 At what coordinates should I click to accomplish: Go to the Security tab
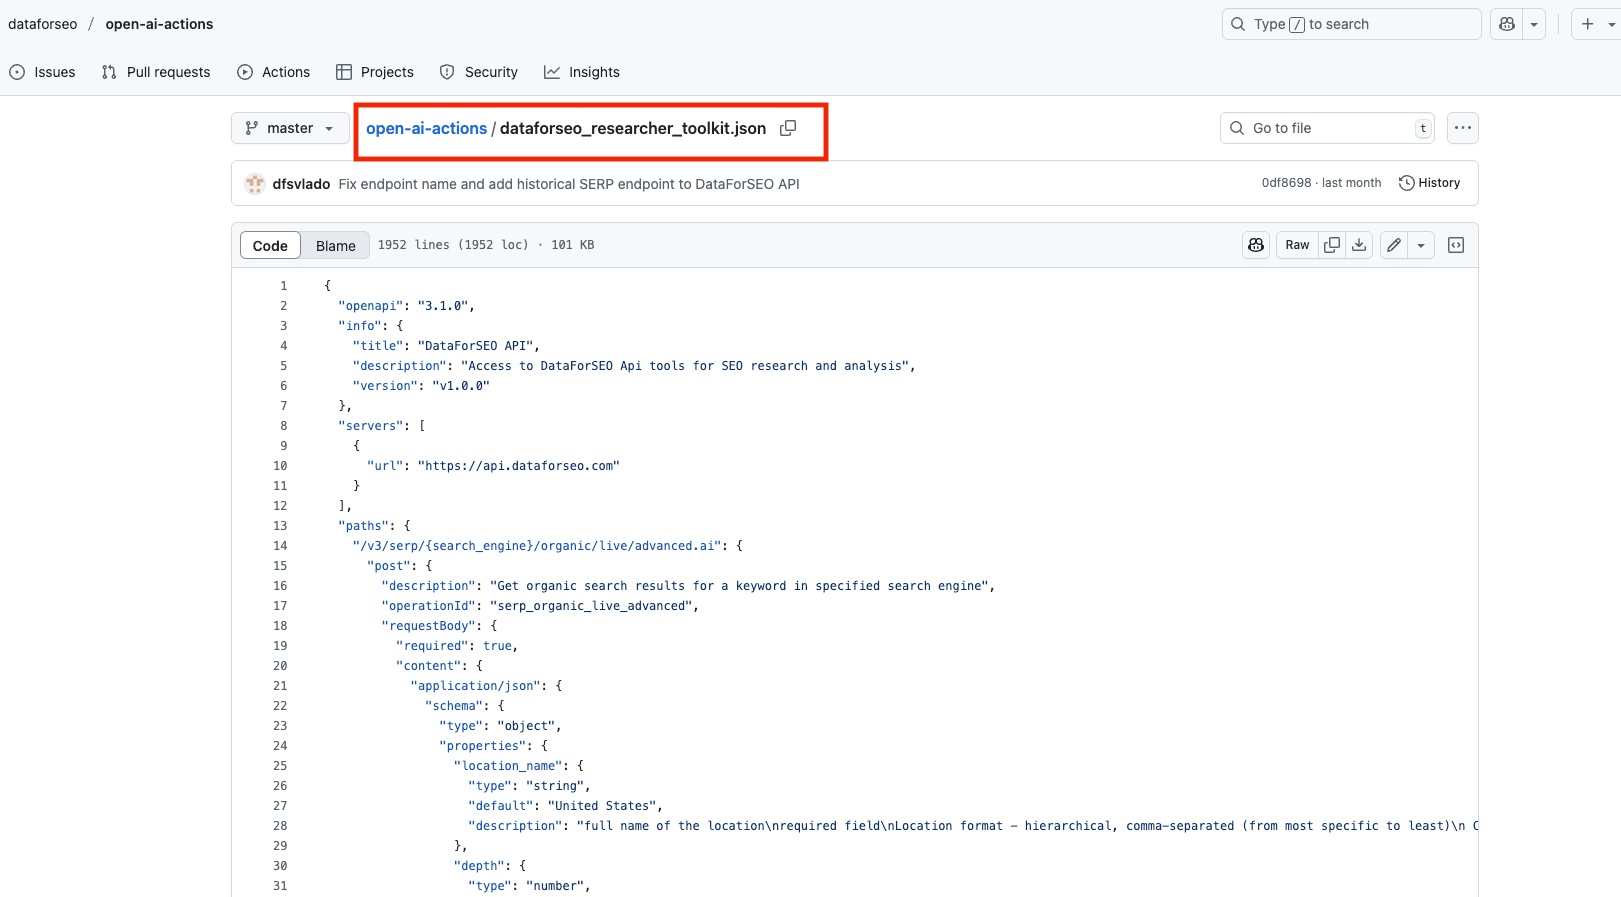(479, 72)
